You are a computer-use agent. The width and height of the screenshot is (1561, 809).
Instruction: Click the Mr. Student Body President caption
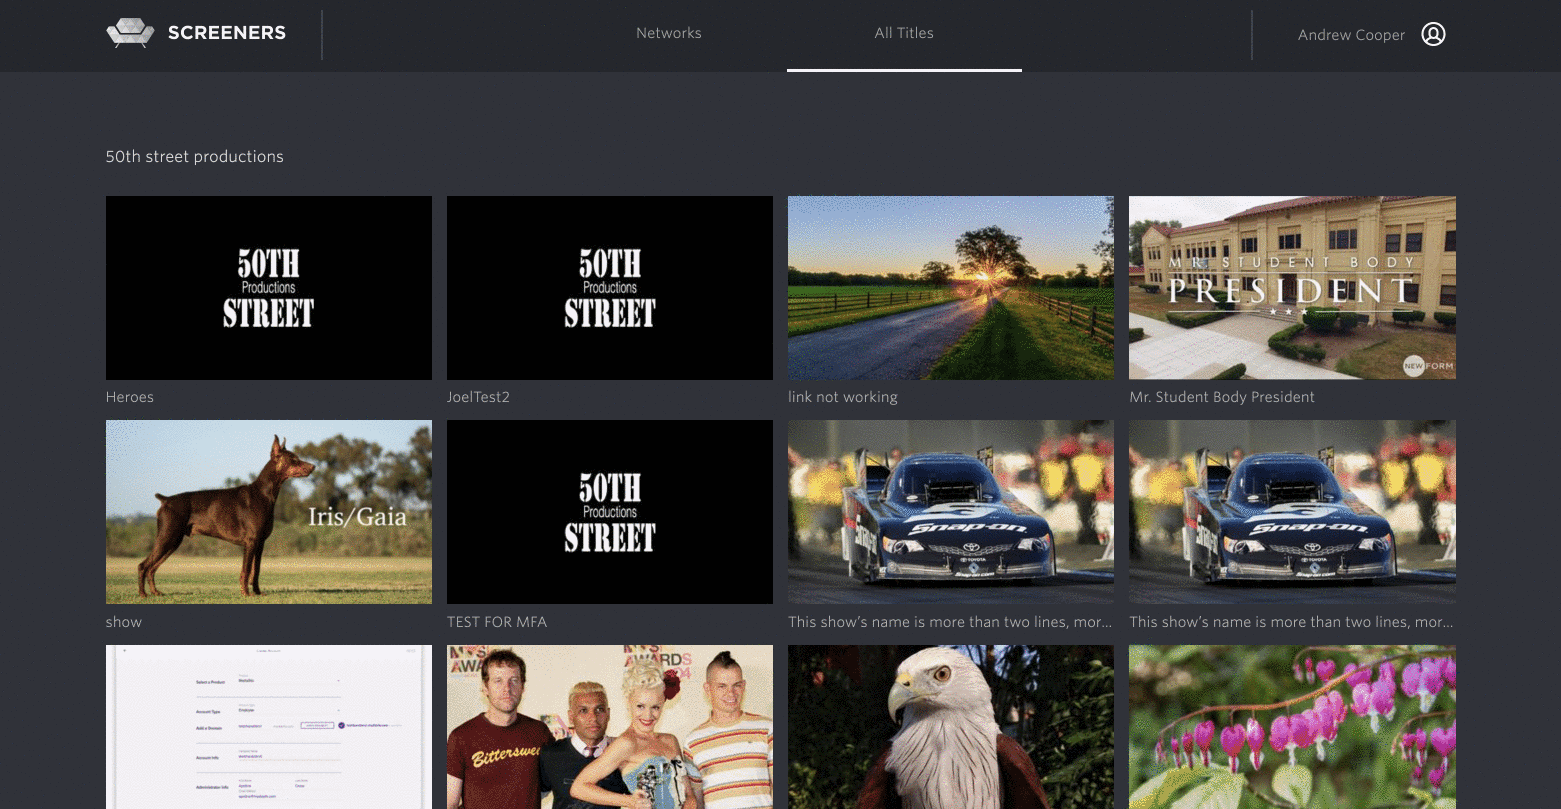pos(1221,397)
